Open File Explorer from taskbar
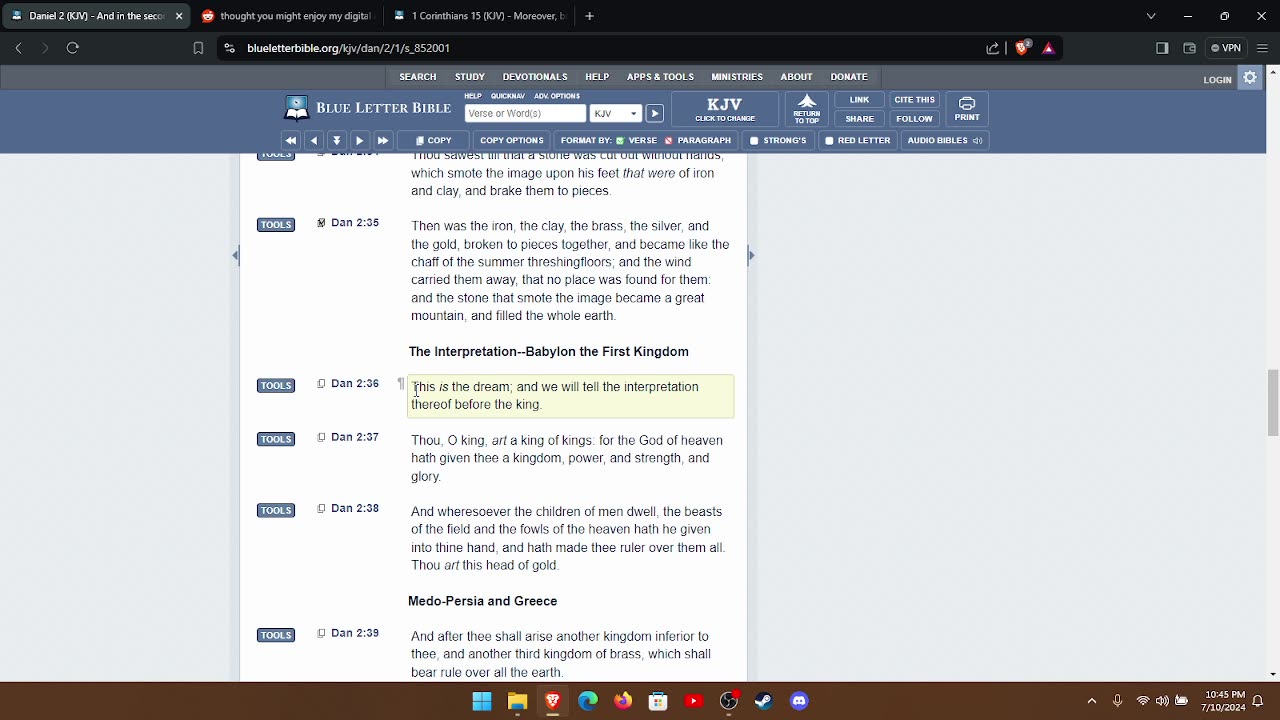 coord(517,701)
